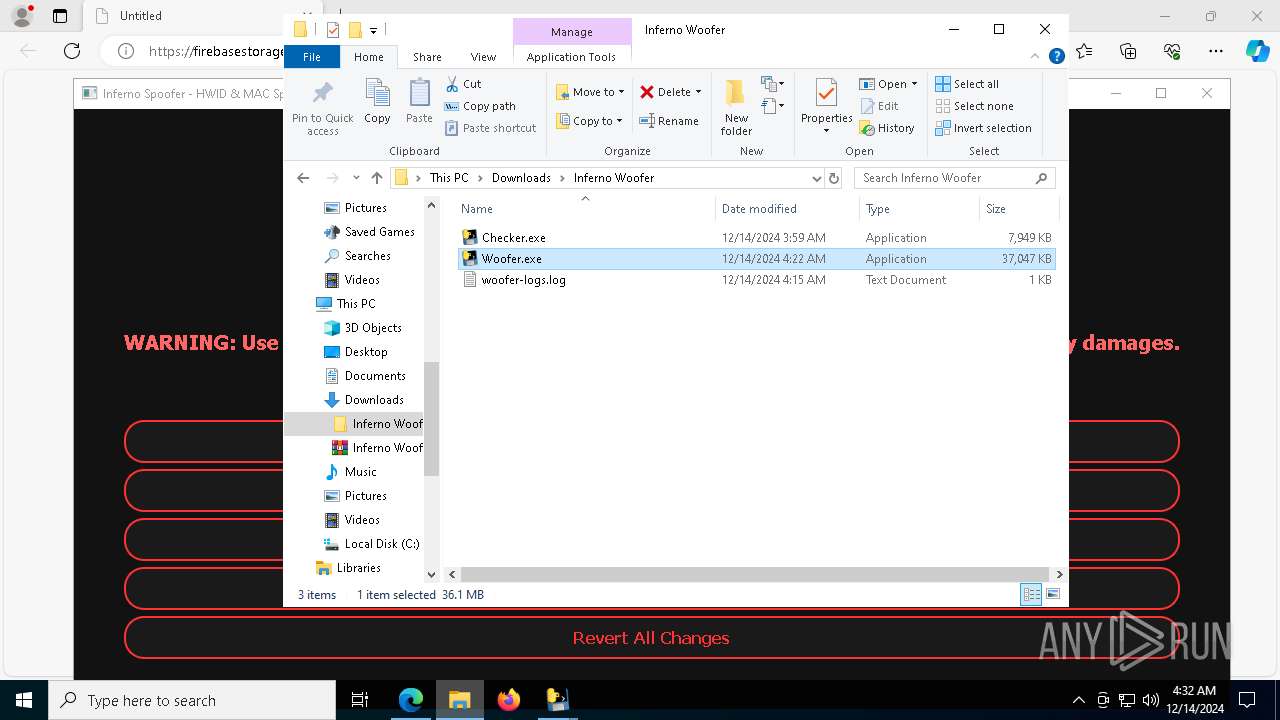The image size is (1280, 720).
Task: Click Select all in ribbon
Action: [967, 84]
